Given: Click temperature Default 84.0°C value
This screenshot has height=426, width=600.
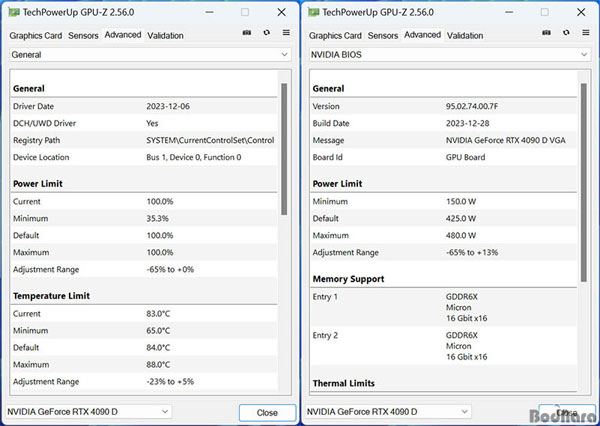Looking at the screenshot, I should [x=158, y=348].
